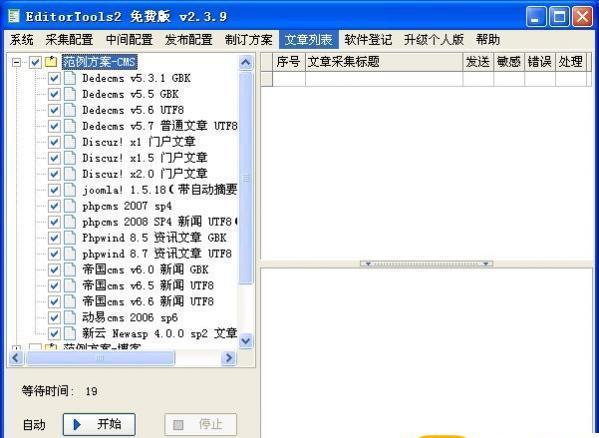The width and height of the screenshot is (599, 438).
Task: Click document icon beside joomla! 1.5.18
Action: (x=70, y=190)
